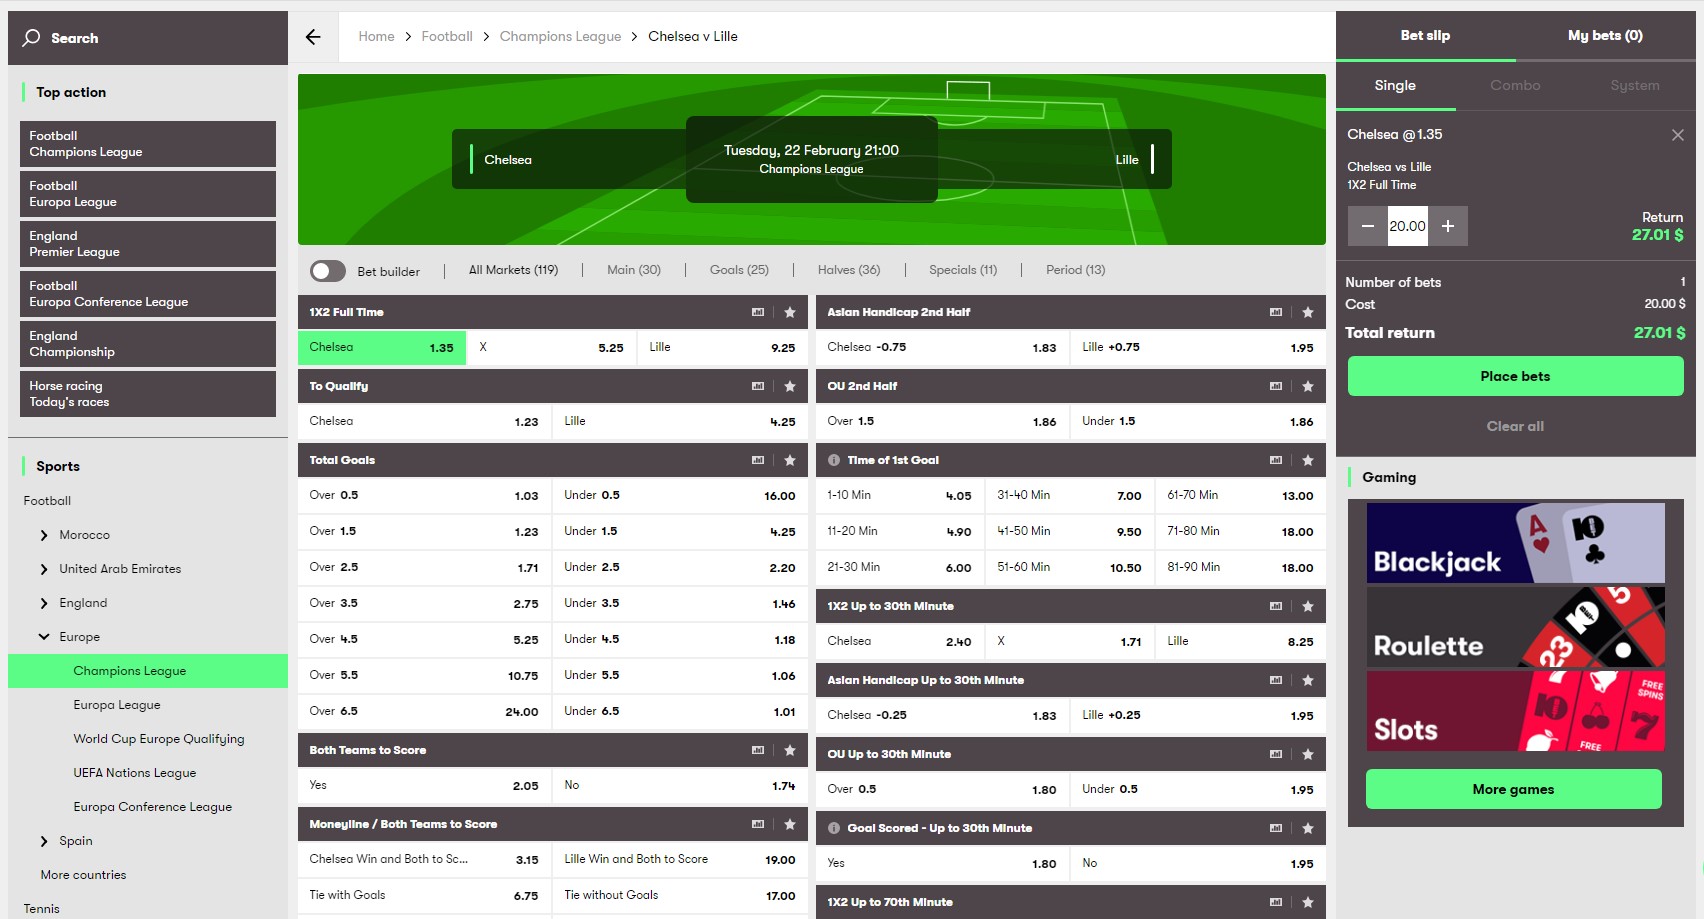Favorite the Total Goals market star
Image resolution: width=1704 pixels, height=919 pixels.
(790, 460)
